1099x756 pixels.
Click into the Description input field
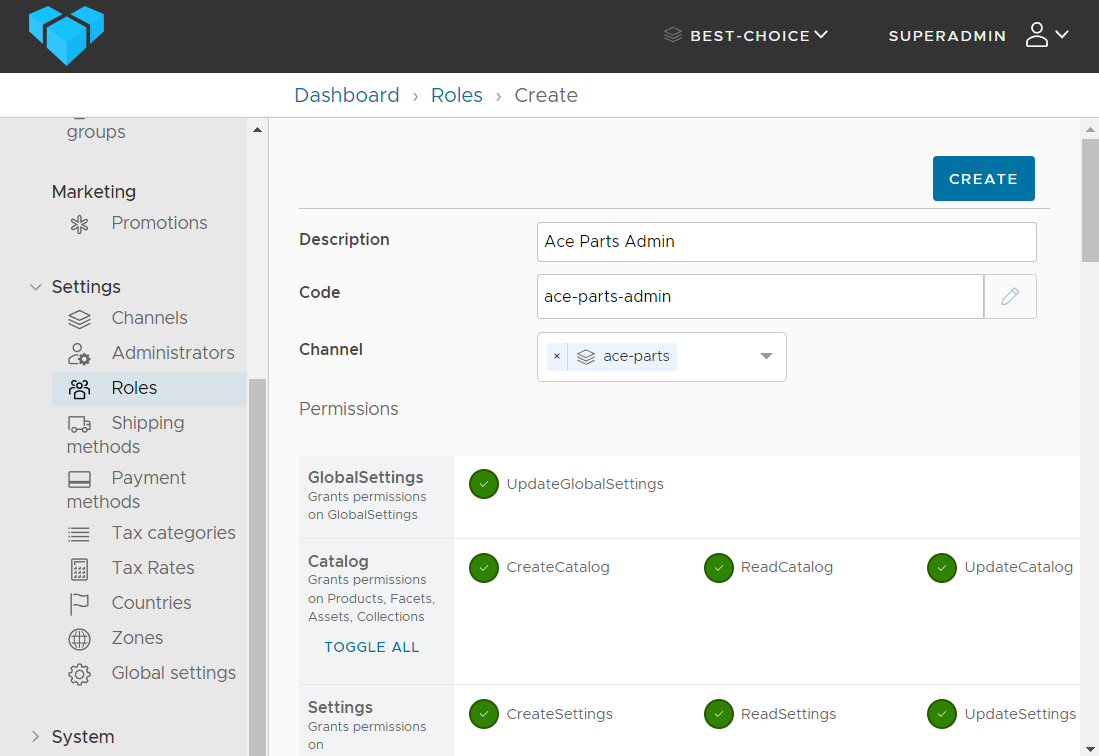[x=786, y=242]
